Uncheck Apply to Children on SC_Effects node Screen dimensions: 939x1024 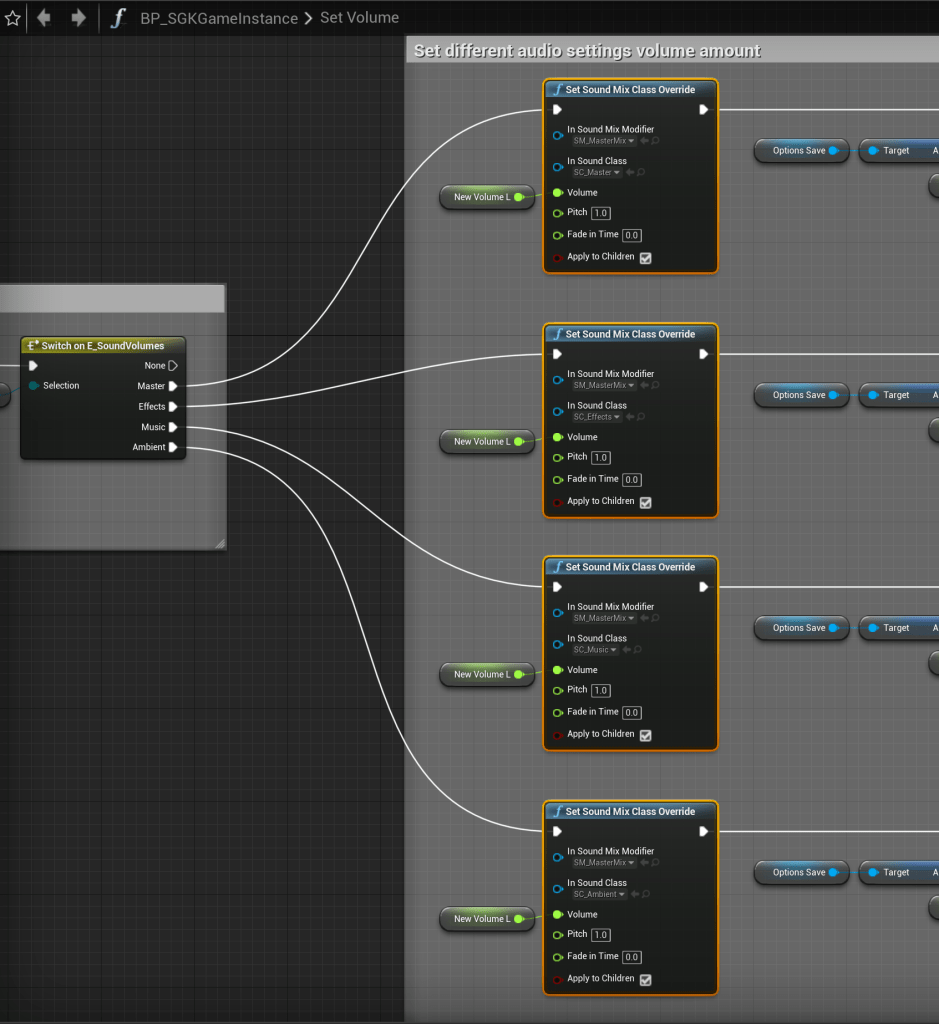point(645,502)
